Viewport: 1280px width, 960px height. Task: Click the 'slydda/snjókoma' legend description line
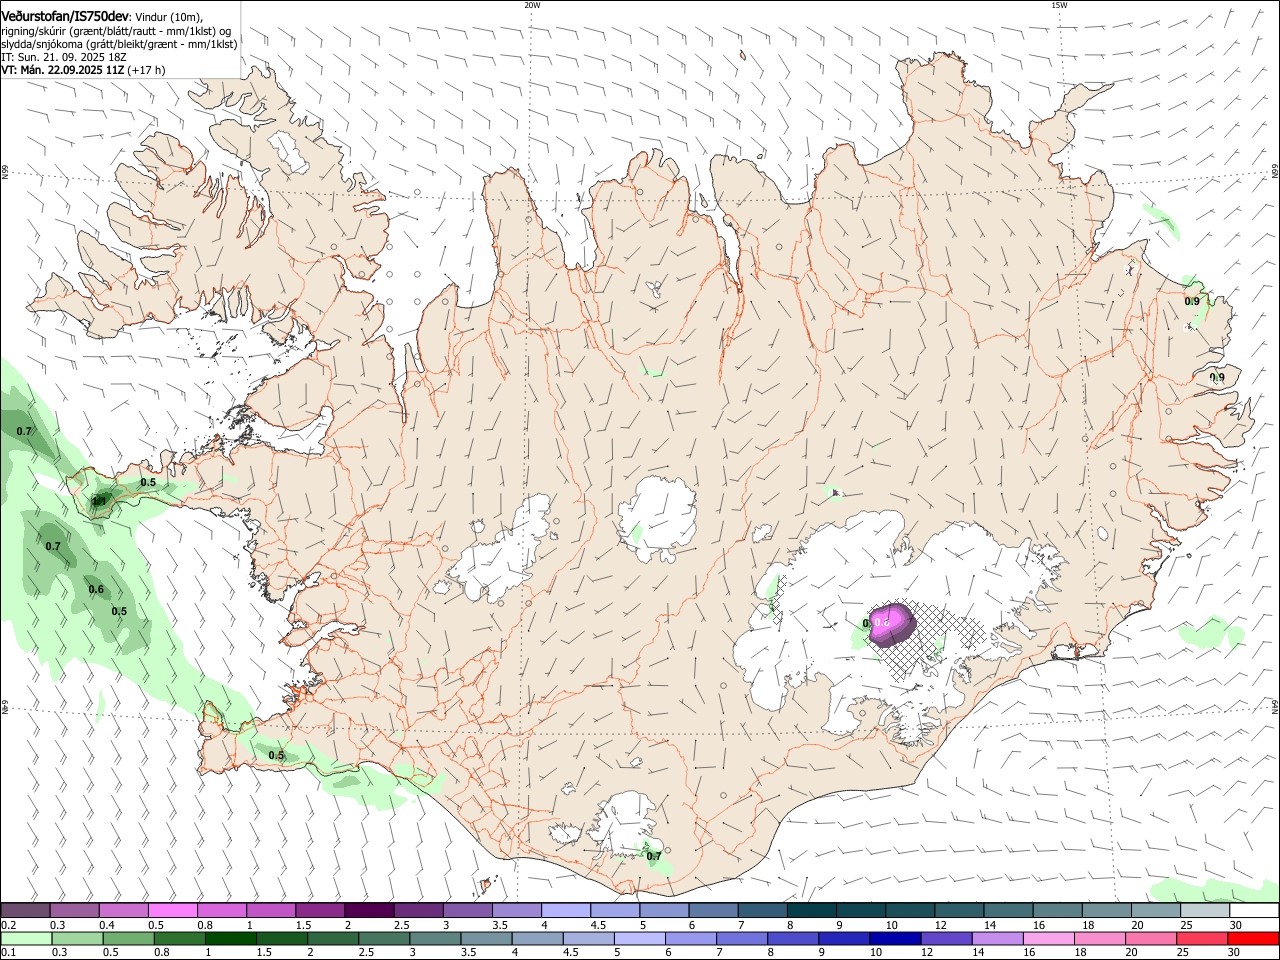point(119,44)
